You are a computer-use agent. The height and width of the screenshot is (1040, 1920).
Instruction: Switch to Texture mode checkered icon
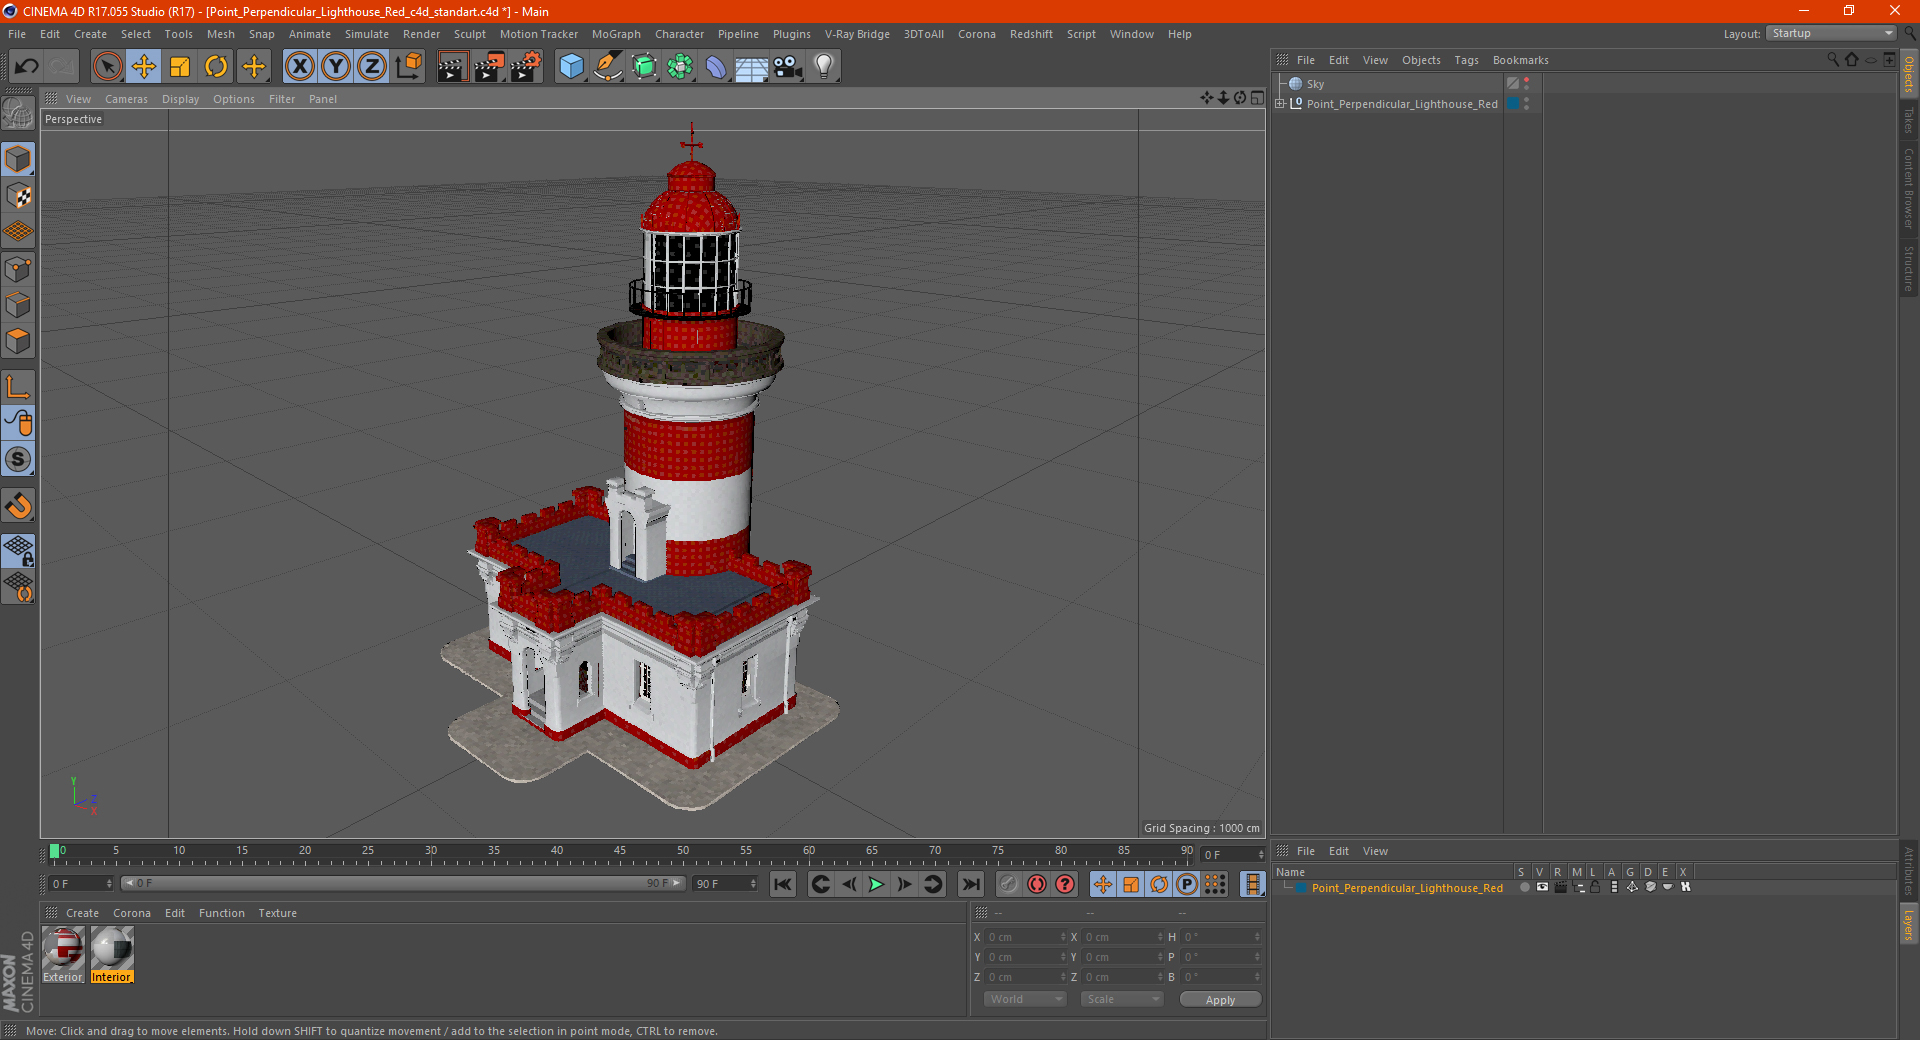(x=19, y=195)
